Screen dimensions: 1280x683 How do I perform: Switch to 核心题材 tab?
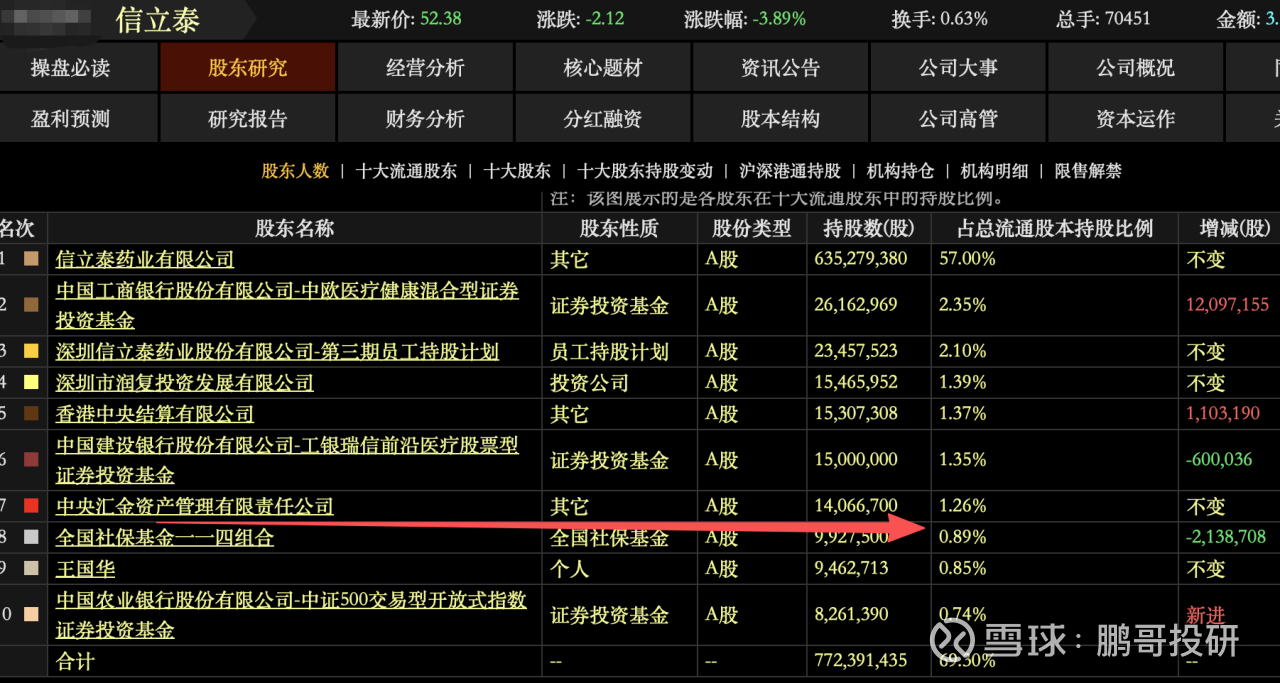tap(603, 68)
